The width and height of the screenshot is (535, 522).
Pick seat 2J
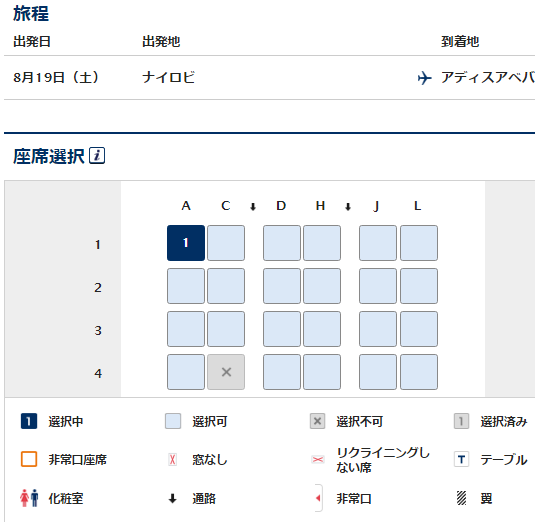[378, 286]
